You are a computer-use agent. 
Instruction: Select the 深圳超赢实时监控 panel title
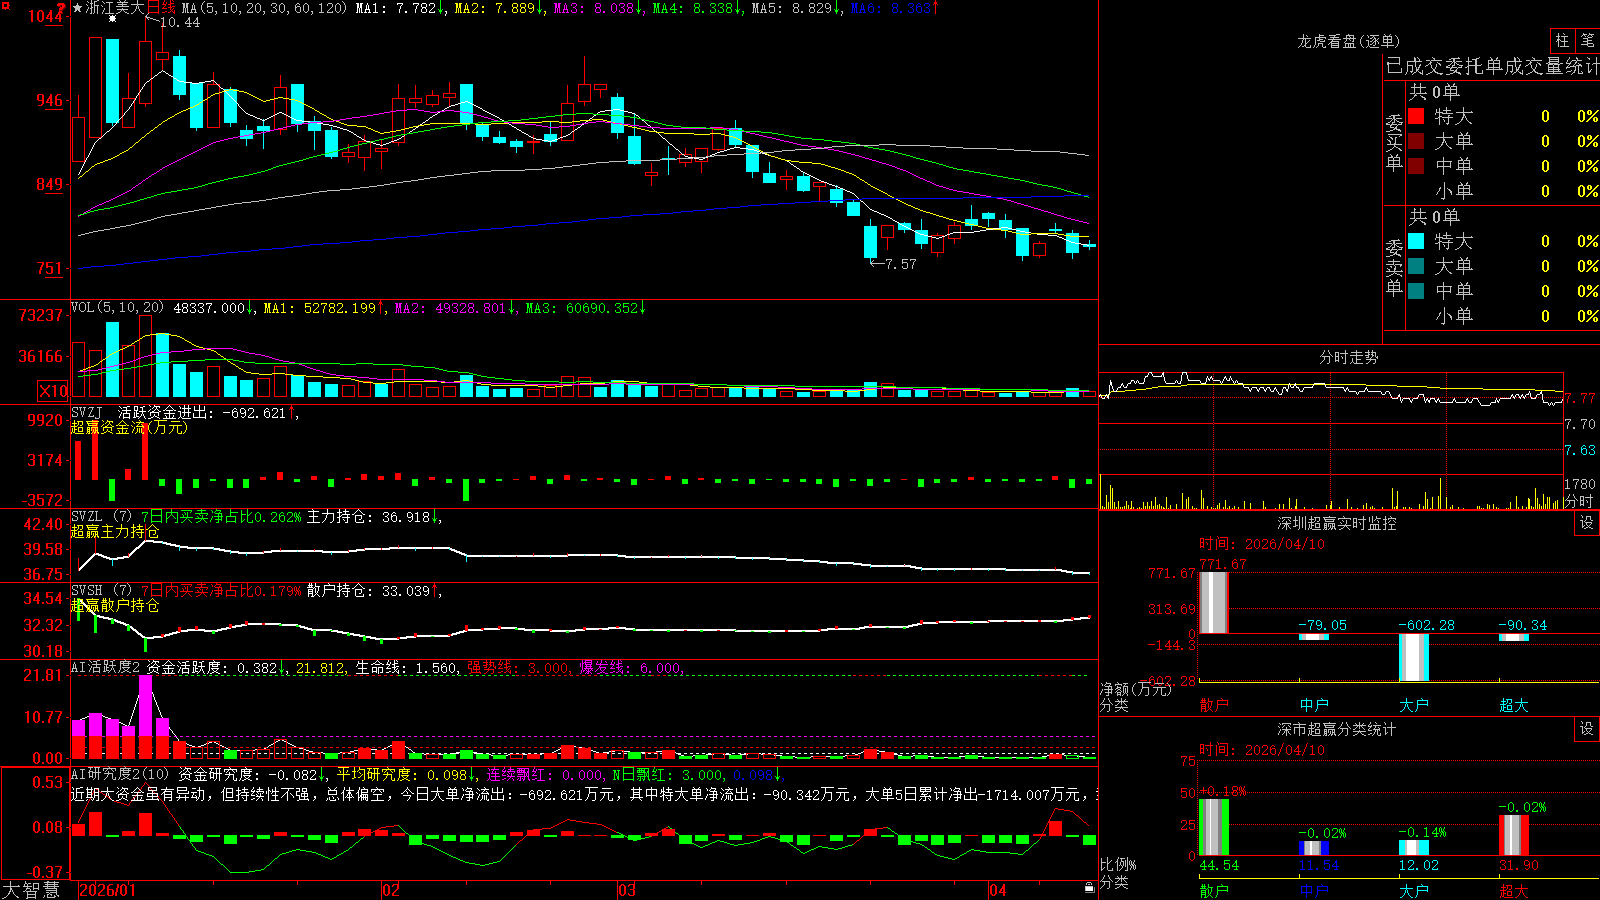pyautogui.click(x=1336, y=523)
